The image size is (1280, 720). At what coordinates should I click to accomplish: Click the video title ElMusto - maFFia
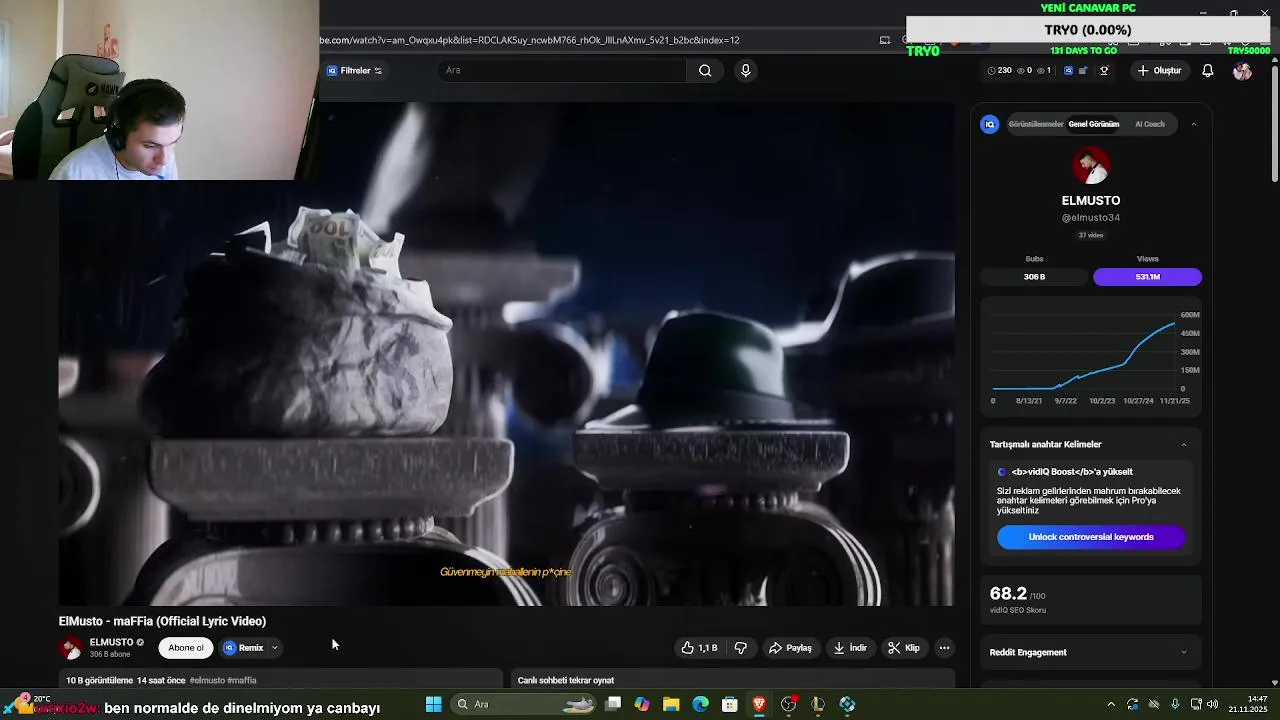click(162, 621)
